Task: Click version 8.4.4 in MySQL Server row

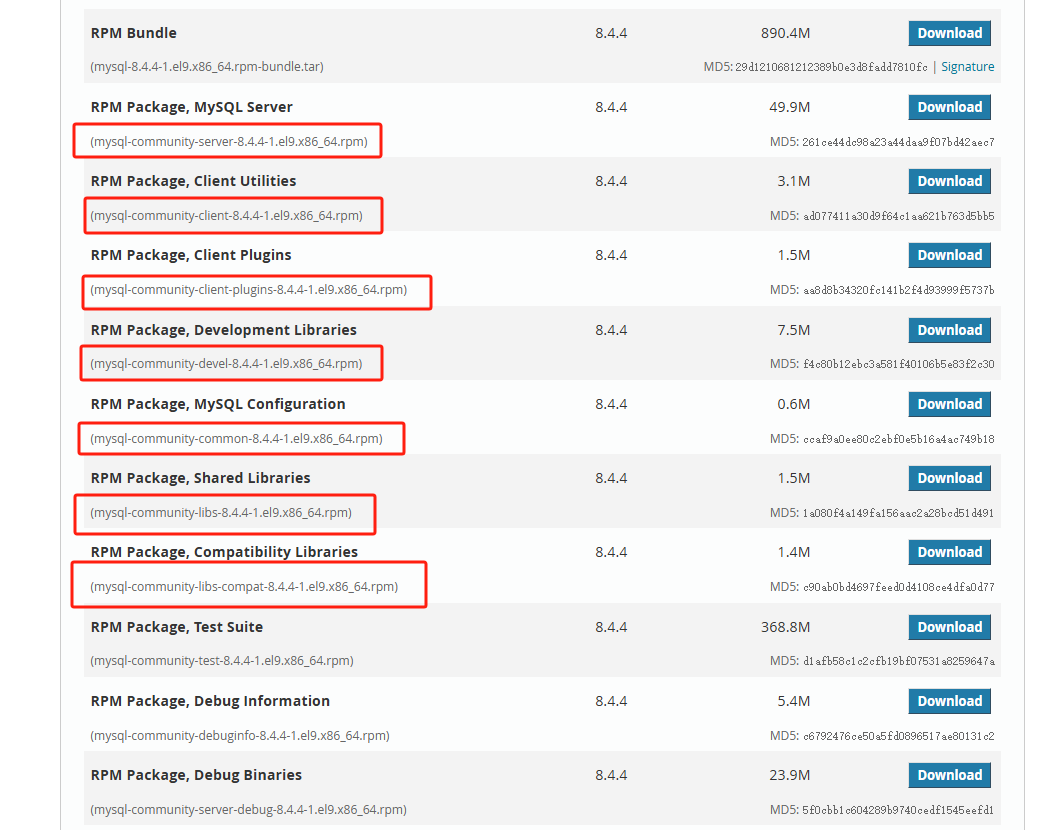Action: 611,107
